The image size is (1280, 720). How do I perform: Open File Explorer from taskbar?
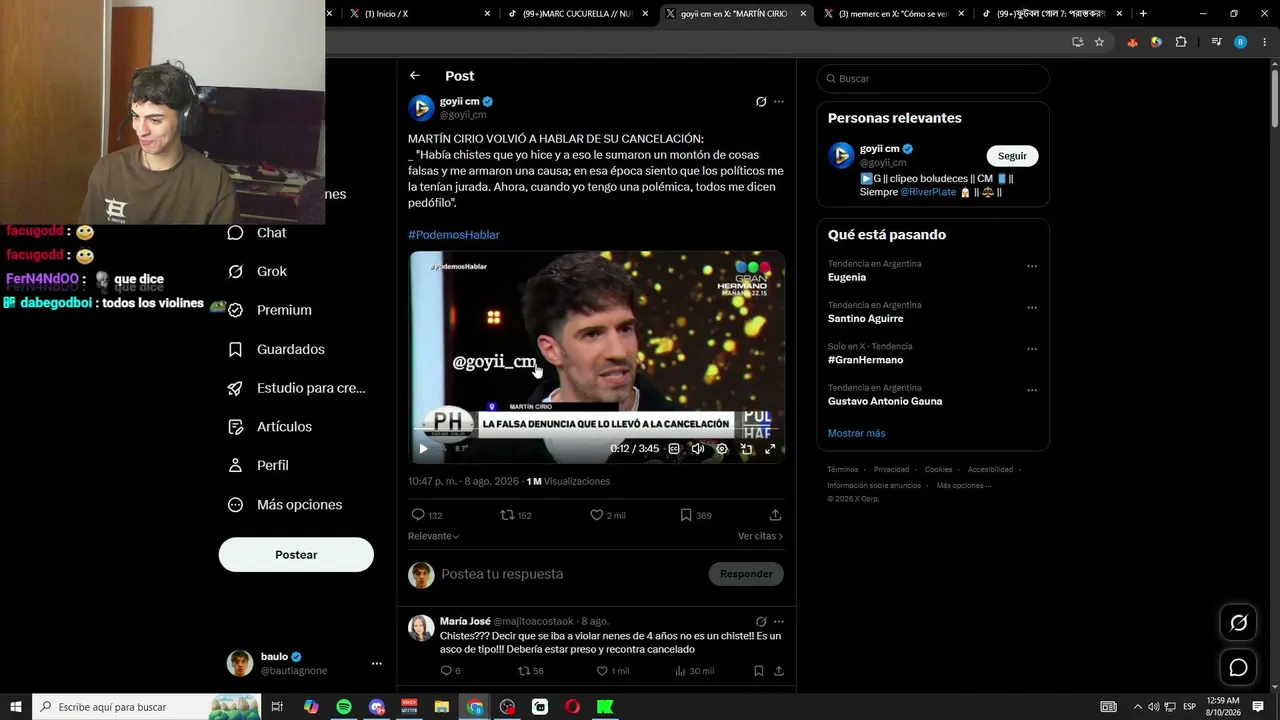(442, 707)
